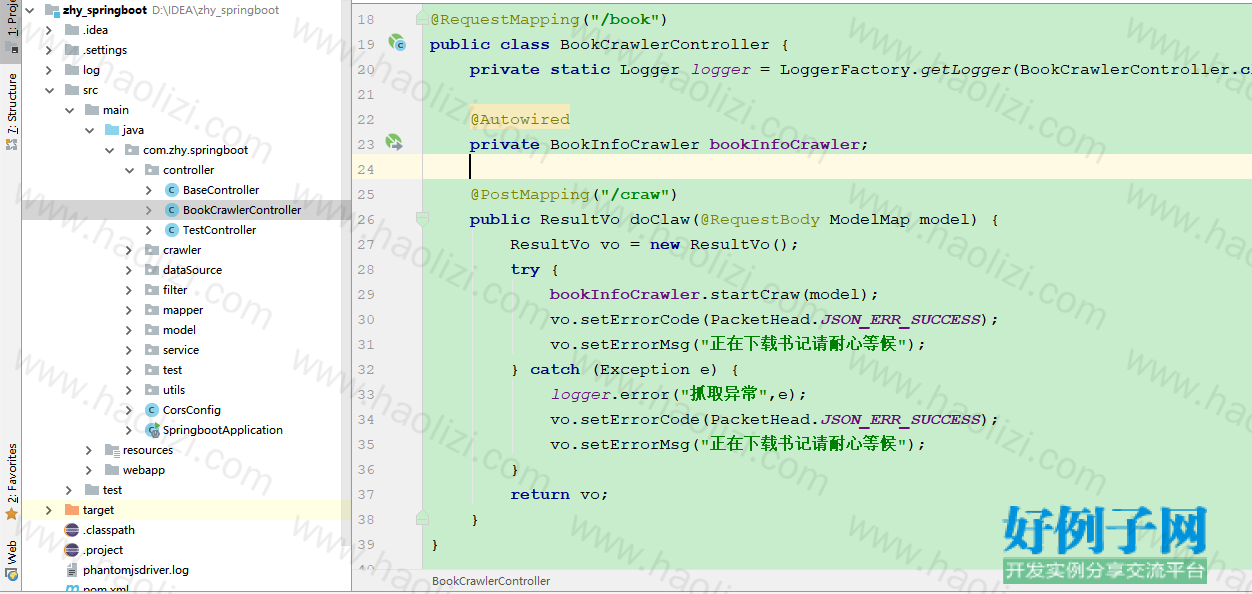Expand the resources folder
The height and width of the screenshot is (594, 1252).
(89, 450)
